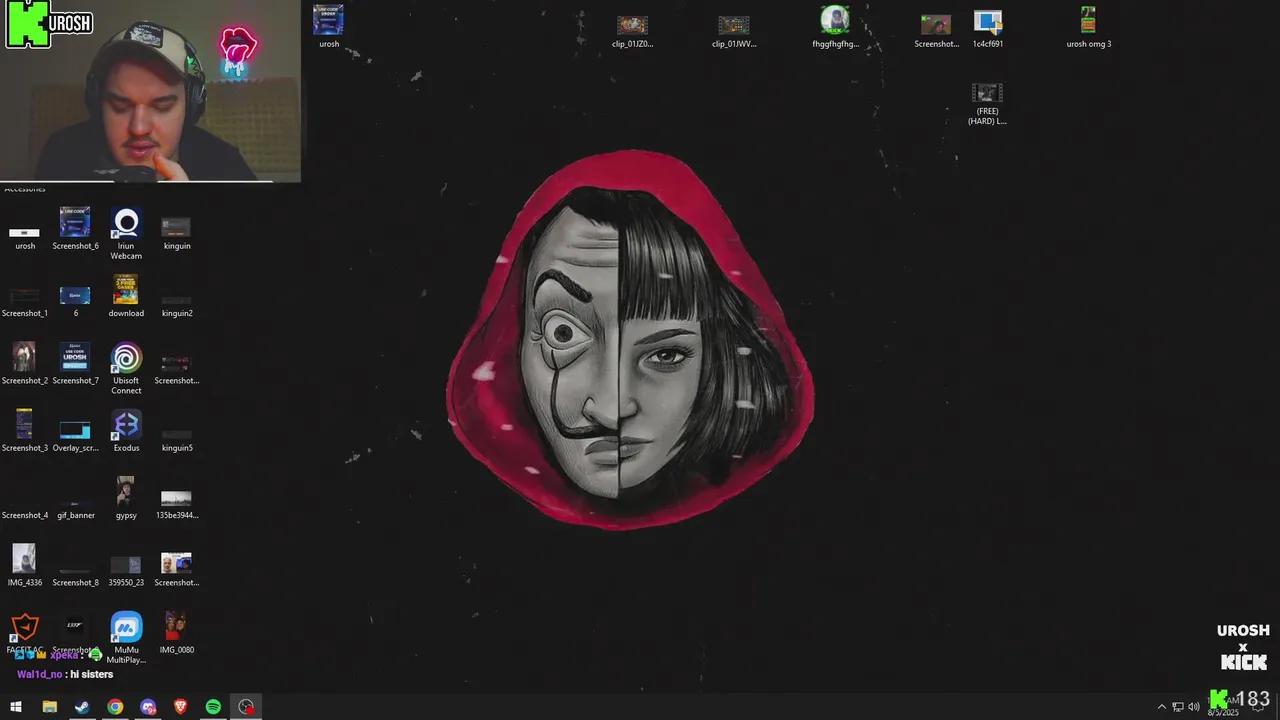This screenshot has width=1280, height=720.
Task: Select the urosh omg 3 file
Action: (1088, 27)
